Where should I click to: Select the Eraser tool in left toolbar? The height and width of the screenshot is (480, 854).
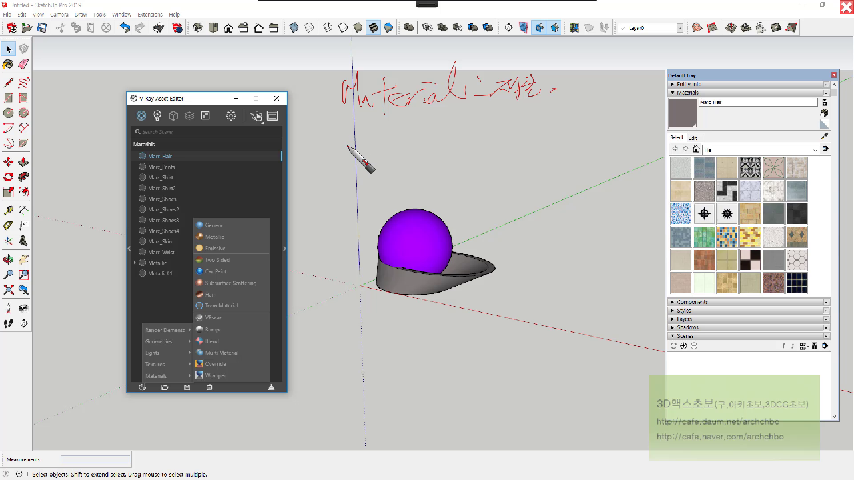pos(23,64)
